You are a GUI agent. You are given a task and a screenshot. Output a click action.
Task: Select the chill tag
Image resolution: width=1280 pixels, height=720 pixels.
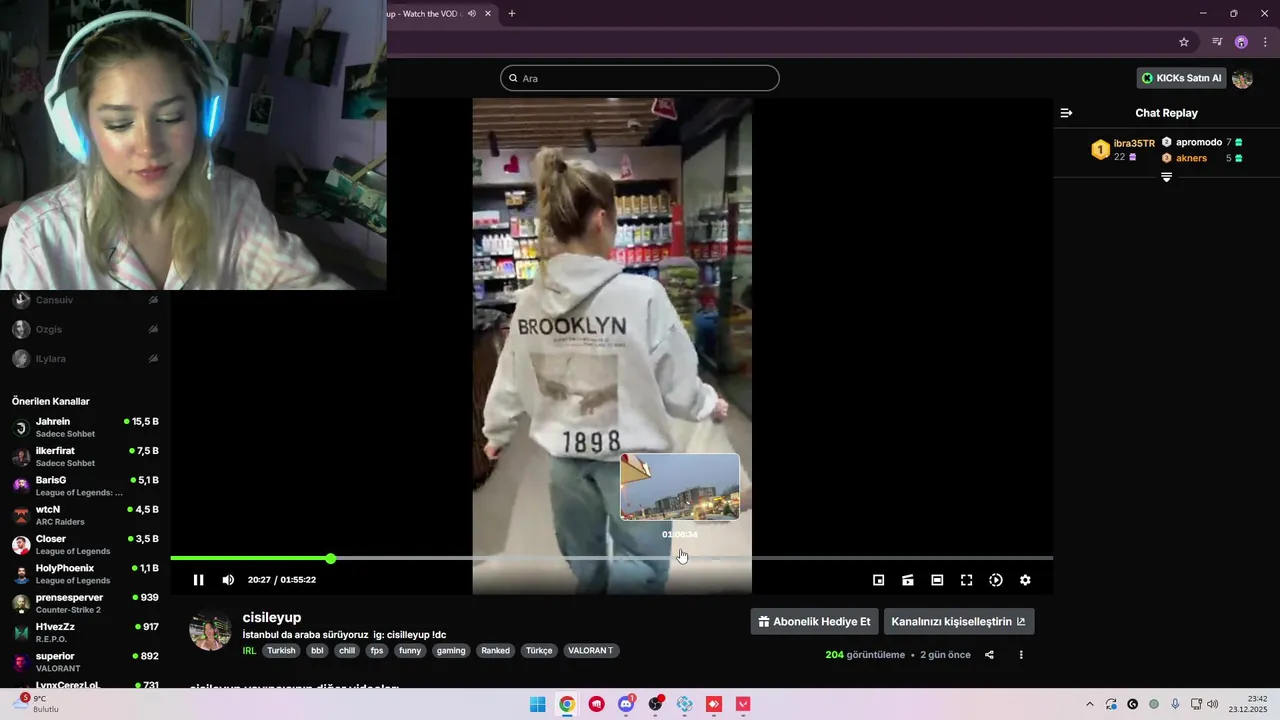[347, 650]
